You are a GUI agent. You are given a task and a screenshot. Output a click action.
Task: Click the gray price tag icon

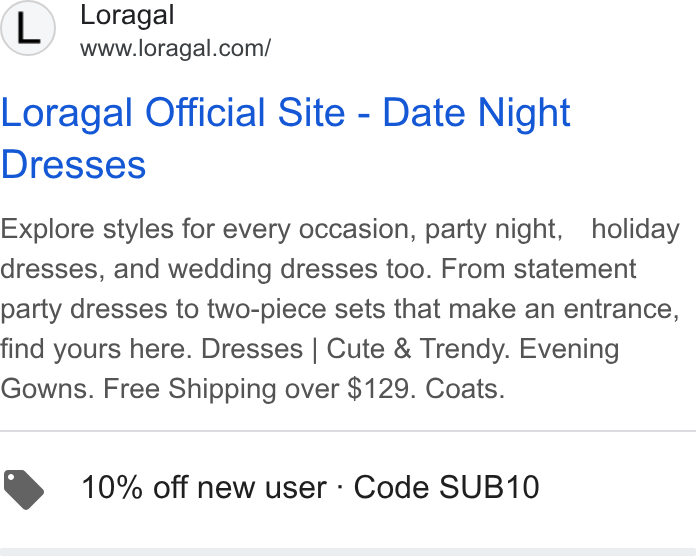point(24,489)
